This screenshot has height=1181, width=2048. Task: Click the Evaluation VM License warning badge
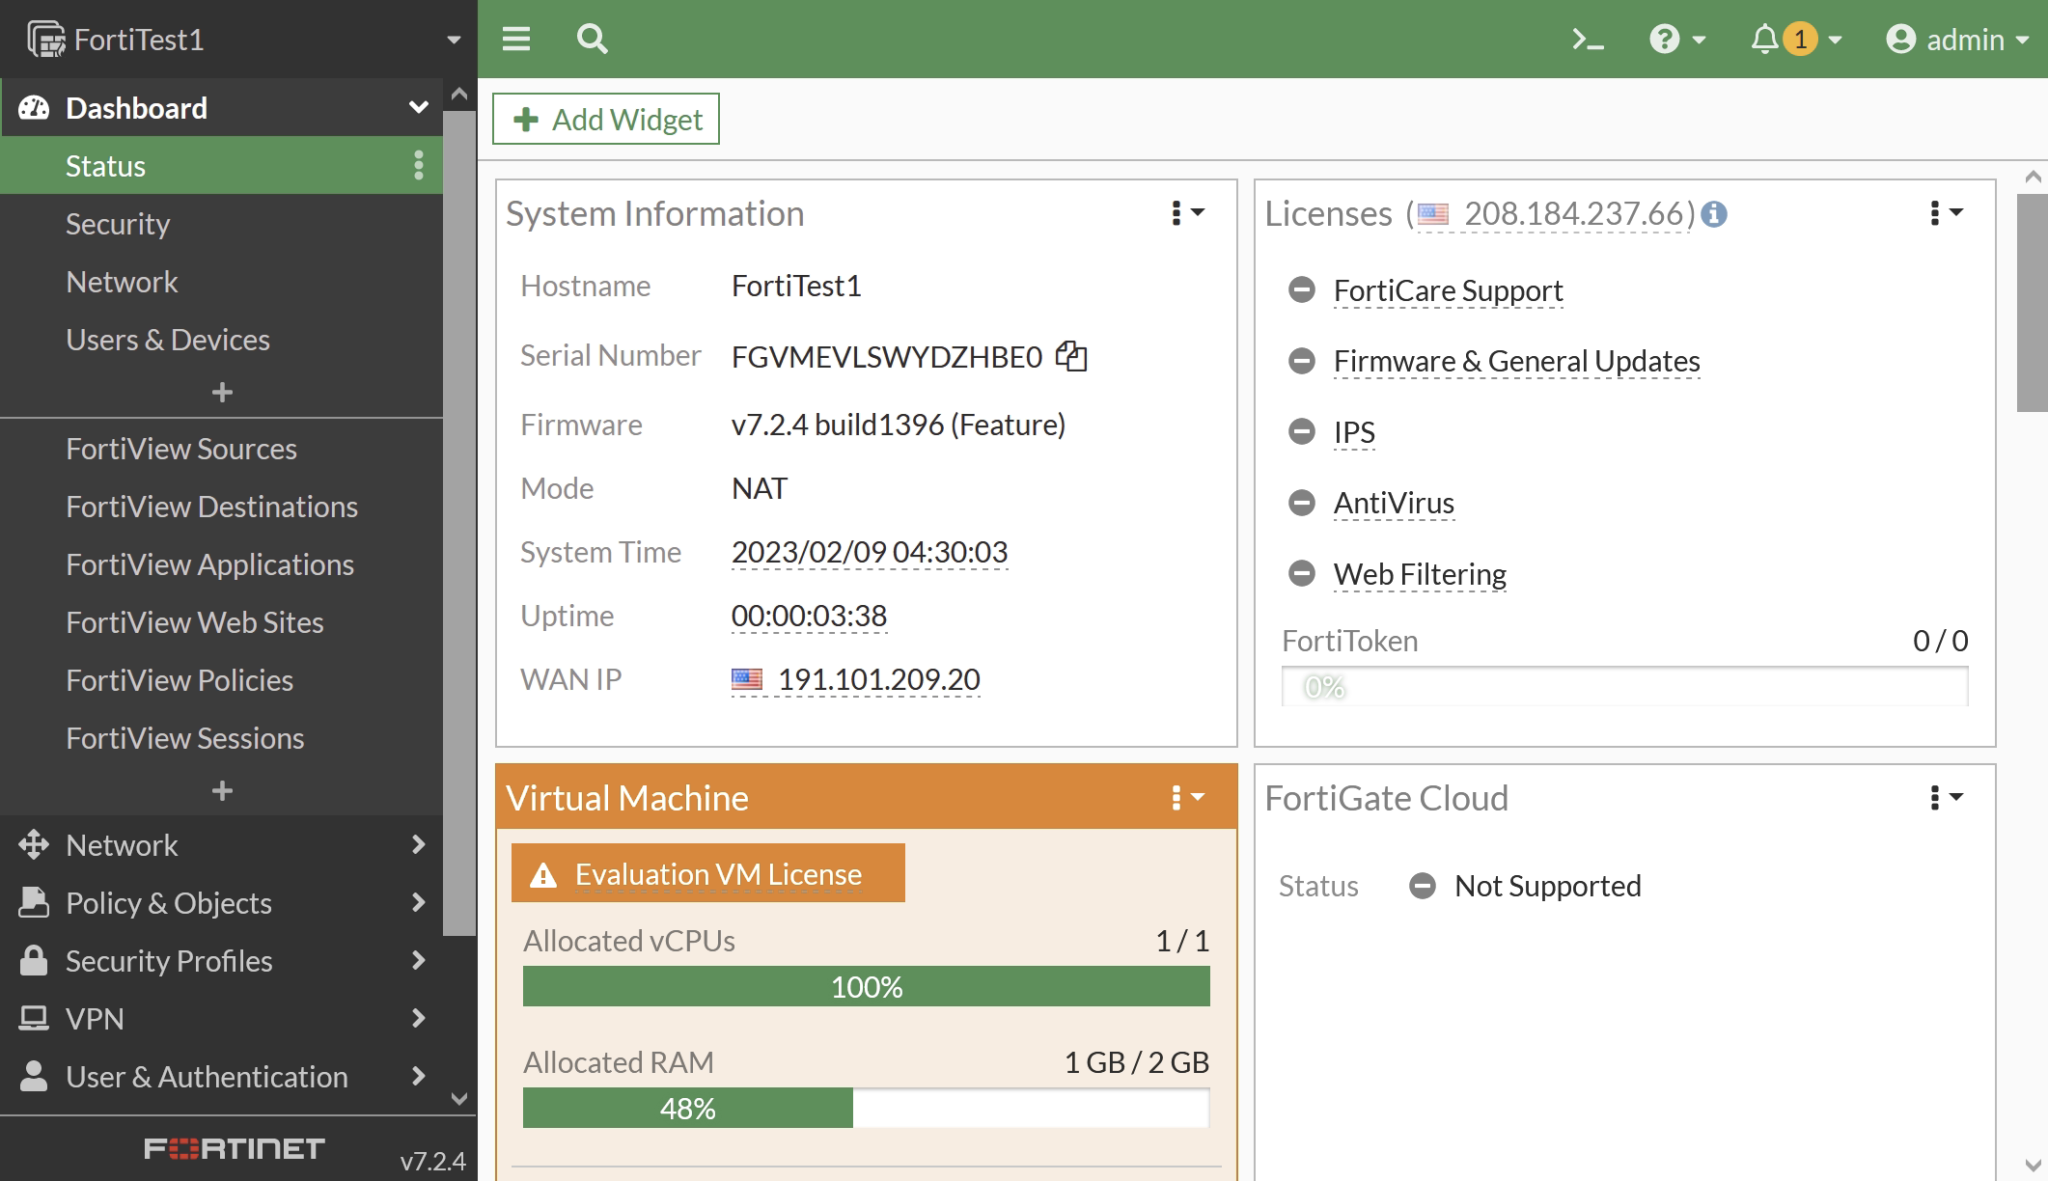click(x=707, y=872)
